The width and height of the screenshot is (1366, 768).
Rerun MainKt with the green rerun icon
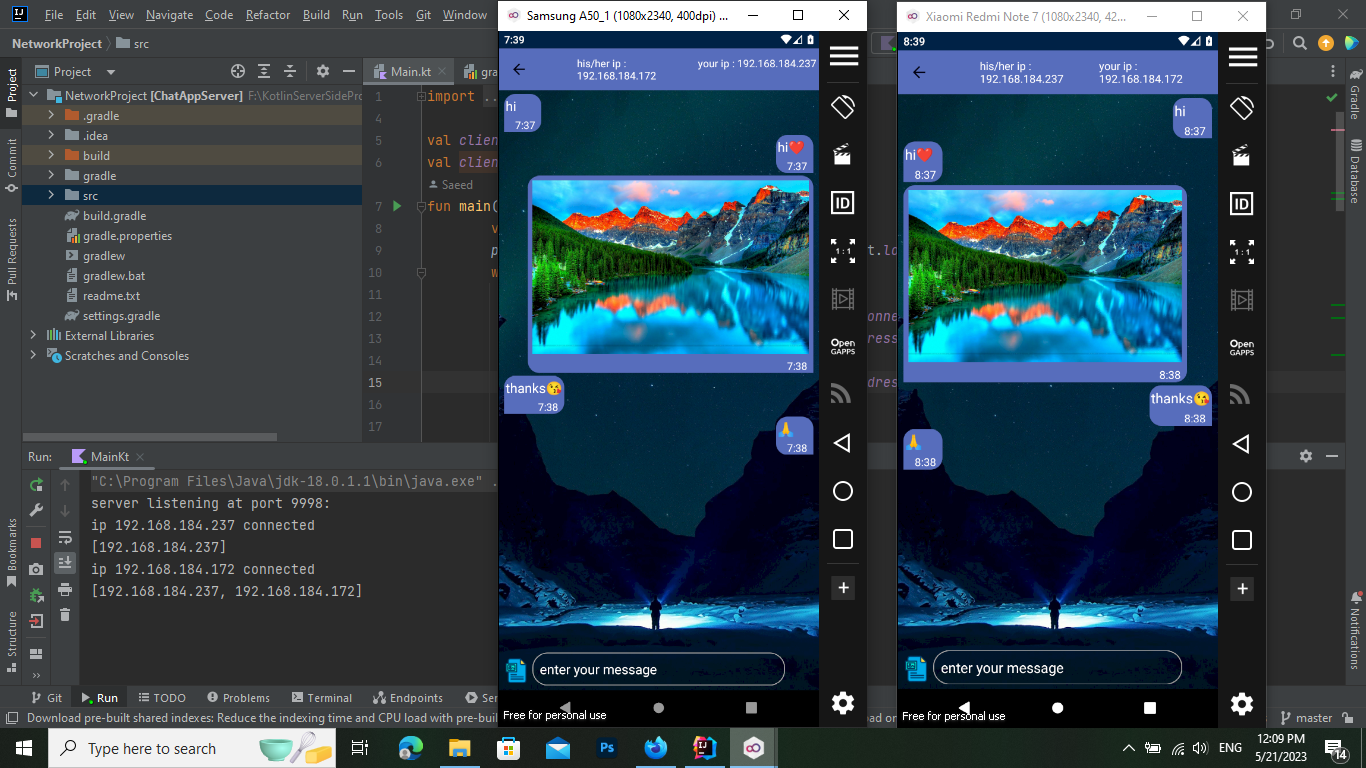point(37,485)
